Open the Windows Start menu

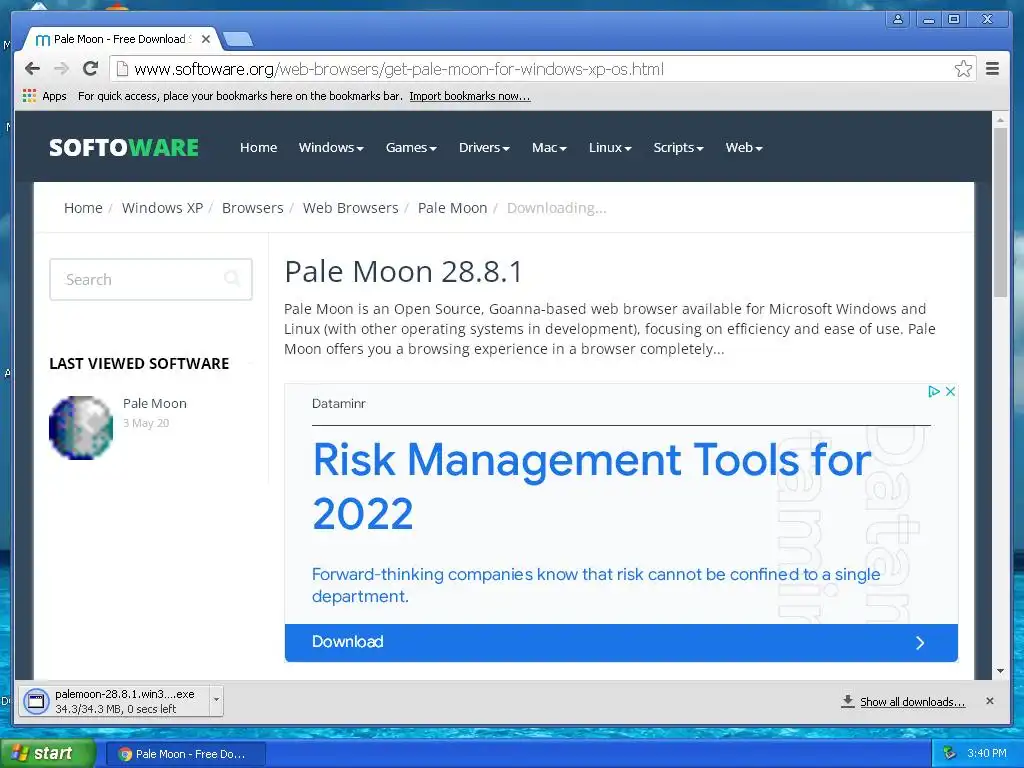click(47, 754)
